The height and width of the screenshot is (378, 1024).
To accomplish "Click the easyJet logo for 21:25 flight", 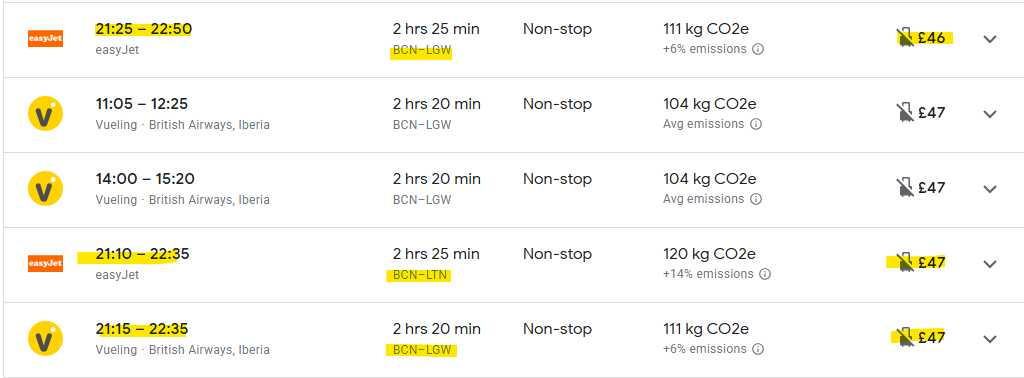I will tap(45, 39).
